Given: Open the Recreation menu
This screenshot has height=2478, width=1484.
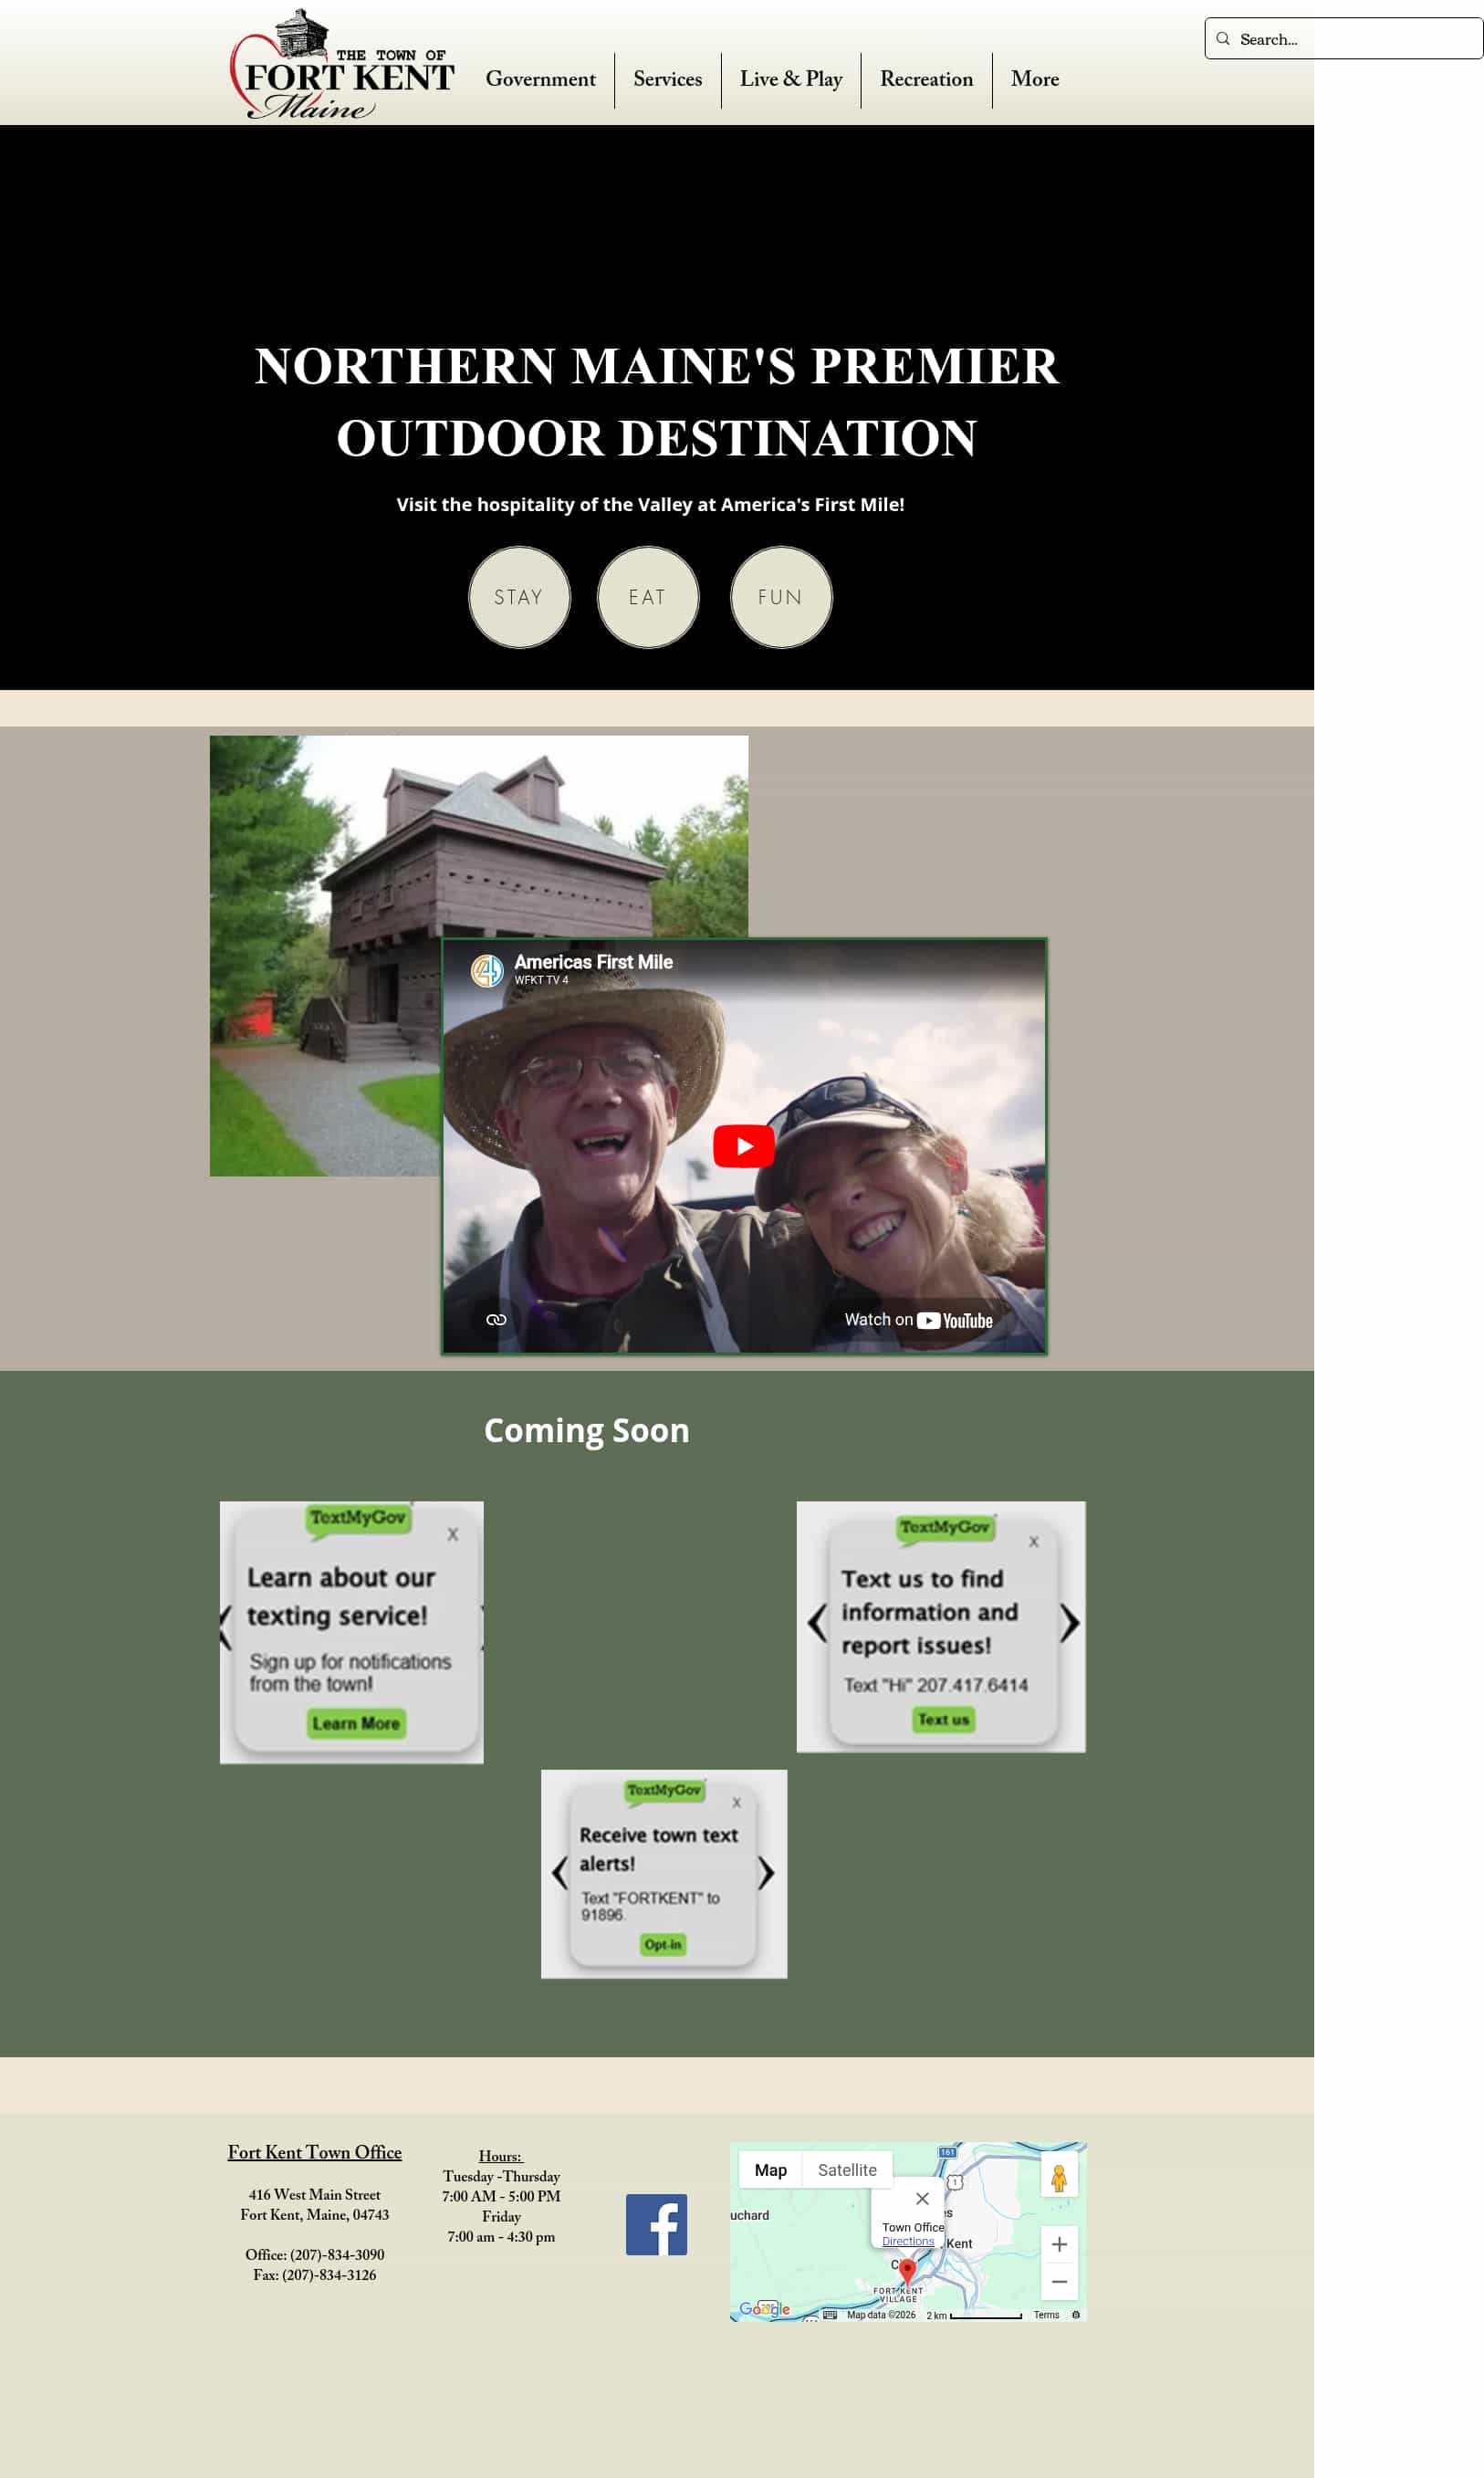Looking at the screenshot, I should 926,80.
